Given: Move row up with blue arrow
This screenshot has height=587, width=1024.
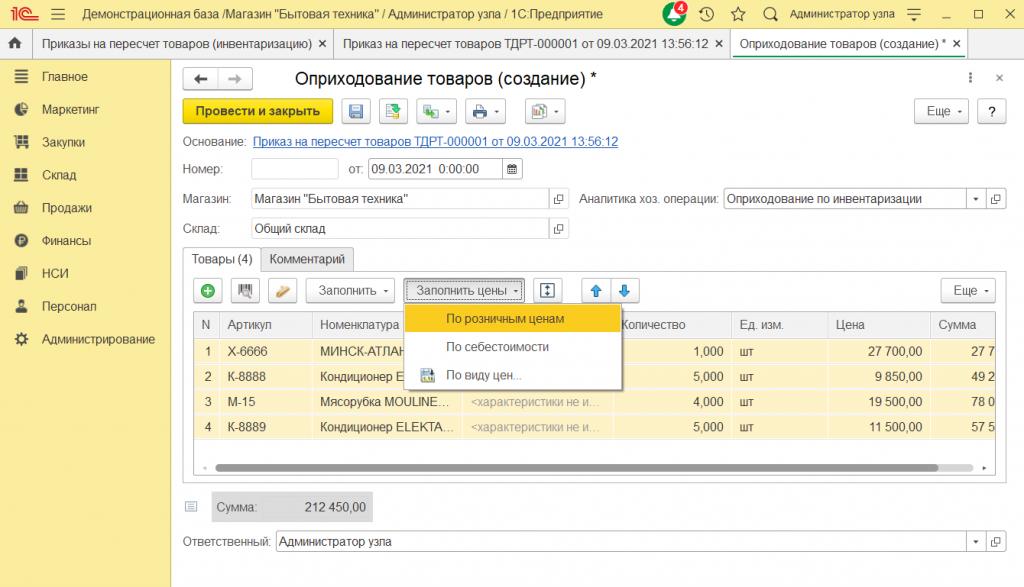Looking at the screenshot, I should [596, 291].
